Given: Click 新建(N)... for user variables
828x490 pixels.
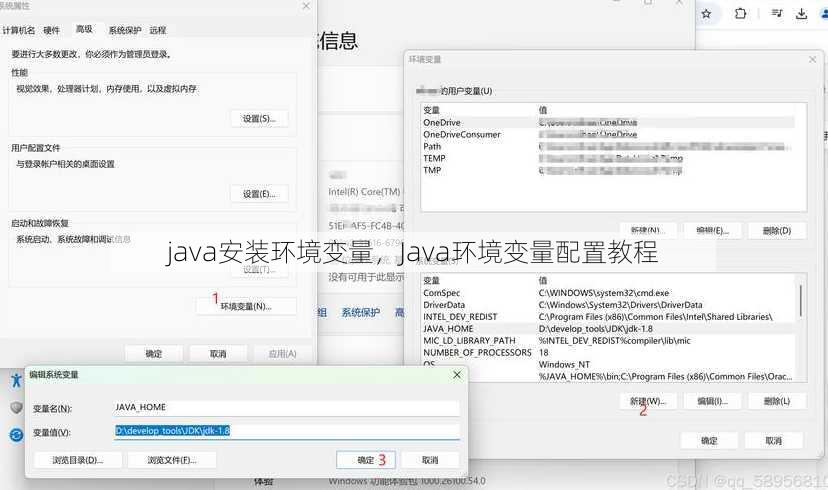Looking at the screenshot, I should tap(648, 230).
